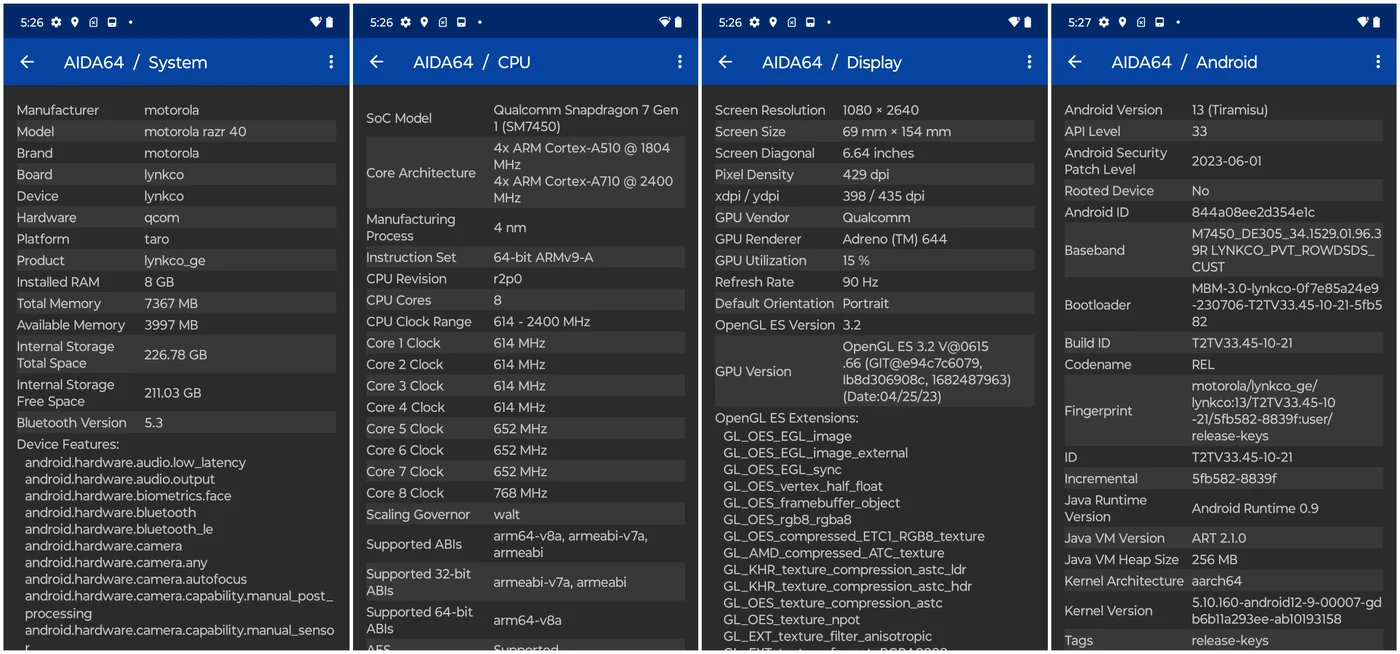Tap the 5:27 clock in Android screen
Screen dimensions: 1400x654
point(1079,22)
